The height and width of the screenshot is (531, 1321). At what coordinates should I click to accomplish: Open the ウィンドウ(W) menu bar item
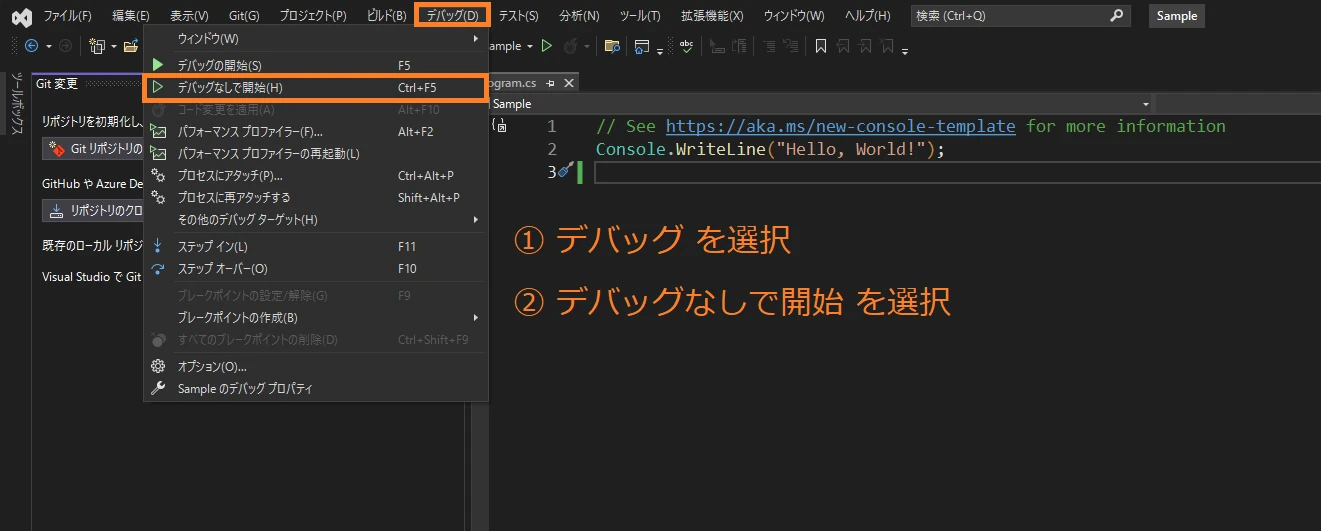794,16
